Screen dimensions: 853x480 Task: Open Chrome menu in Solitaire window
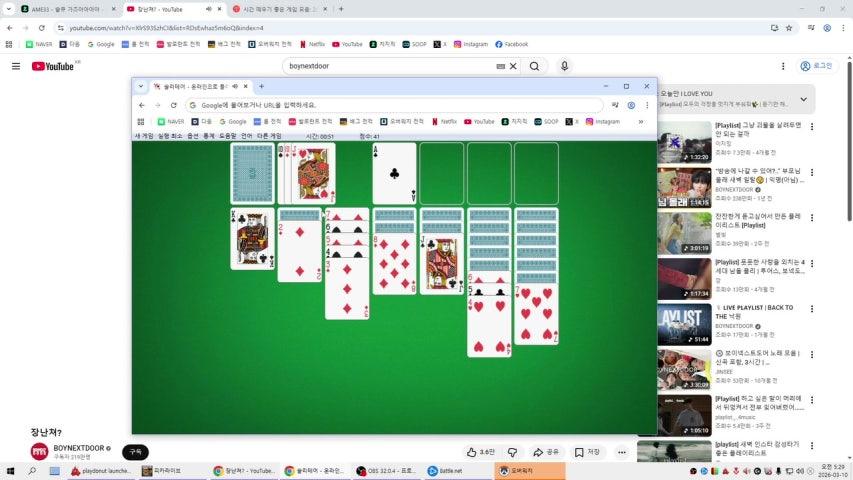click(647, 105)
